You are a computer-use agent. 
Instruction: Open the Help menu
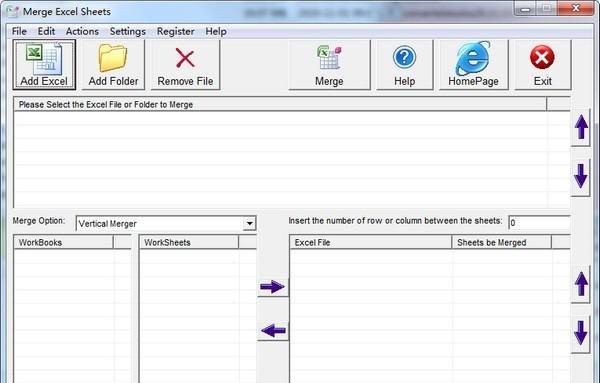click(216, 31)
